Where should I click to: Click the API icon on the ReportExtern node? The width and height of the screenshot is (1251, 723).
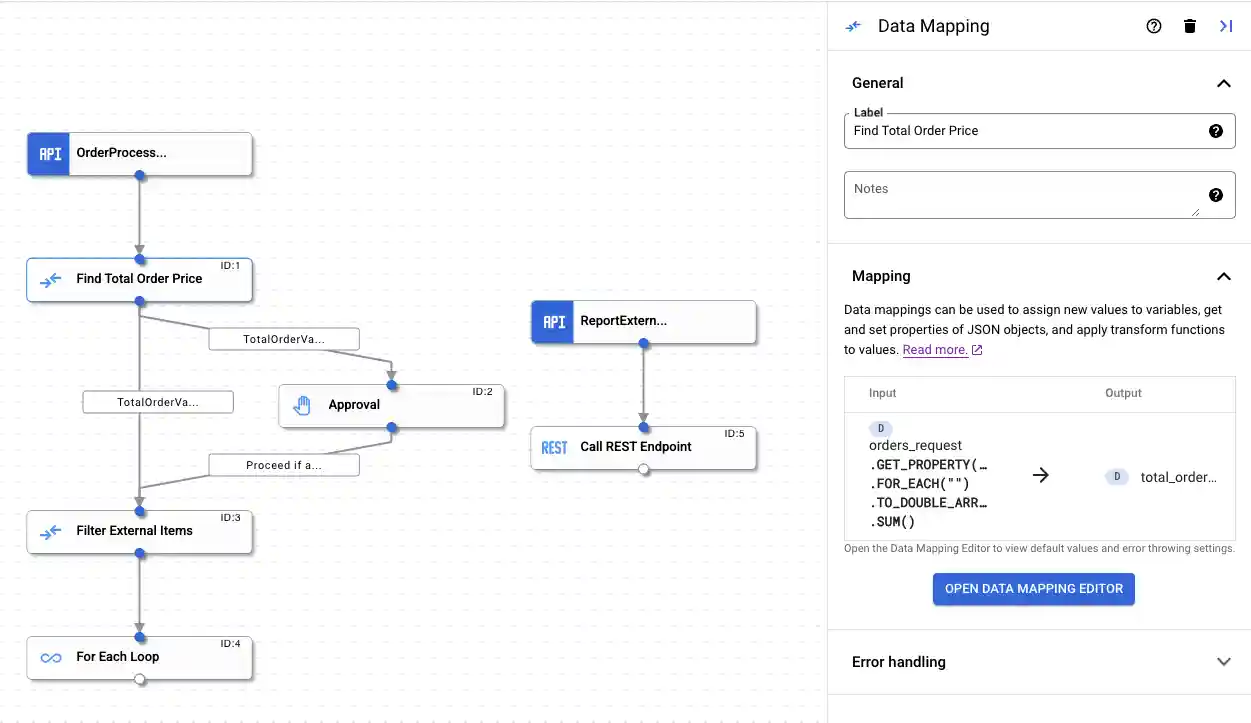pos(553,321)
